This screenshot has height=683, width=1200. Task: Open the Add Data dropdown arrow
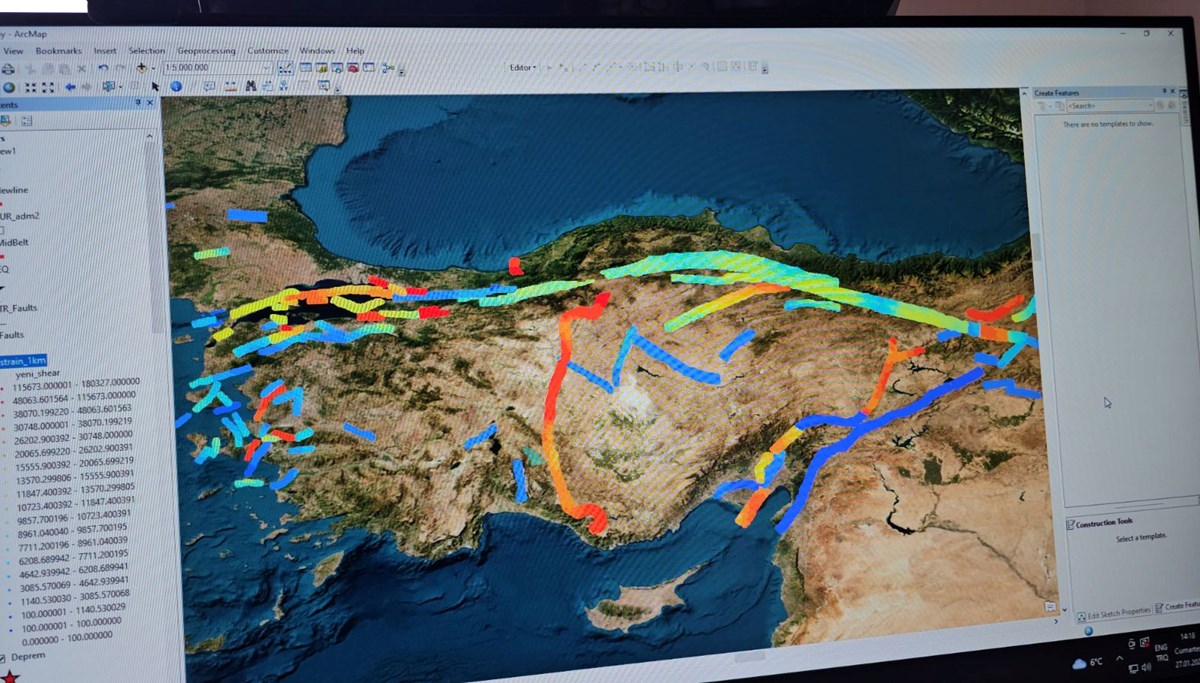(153, 68)
